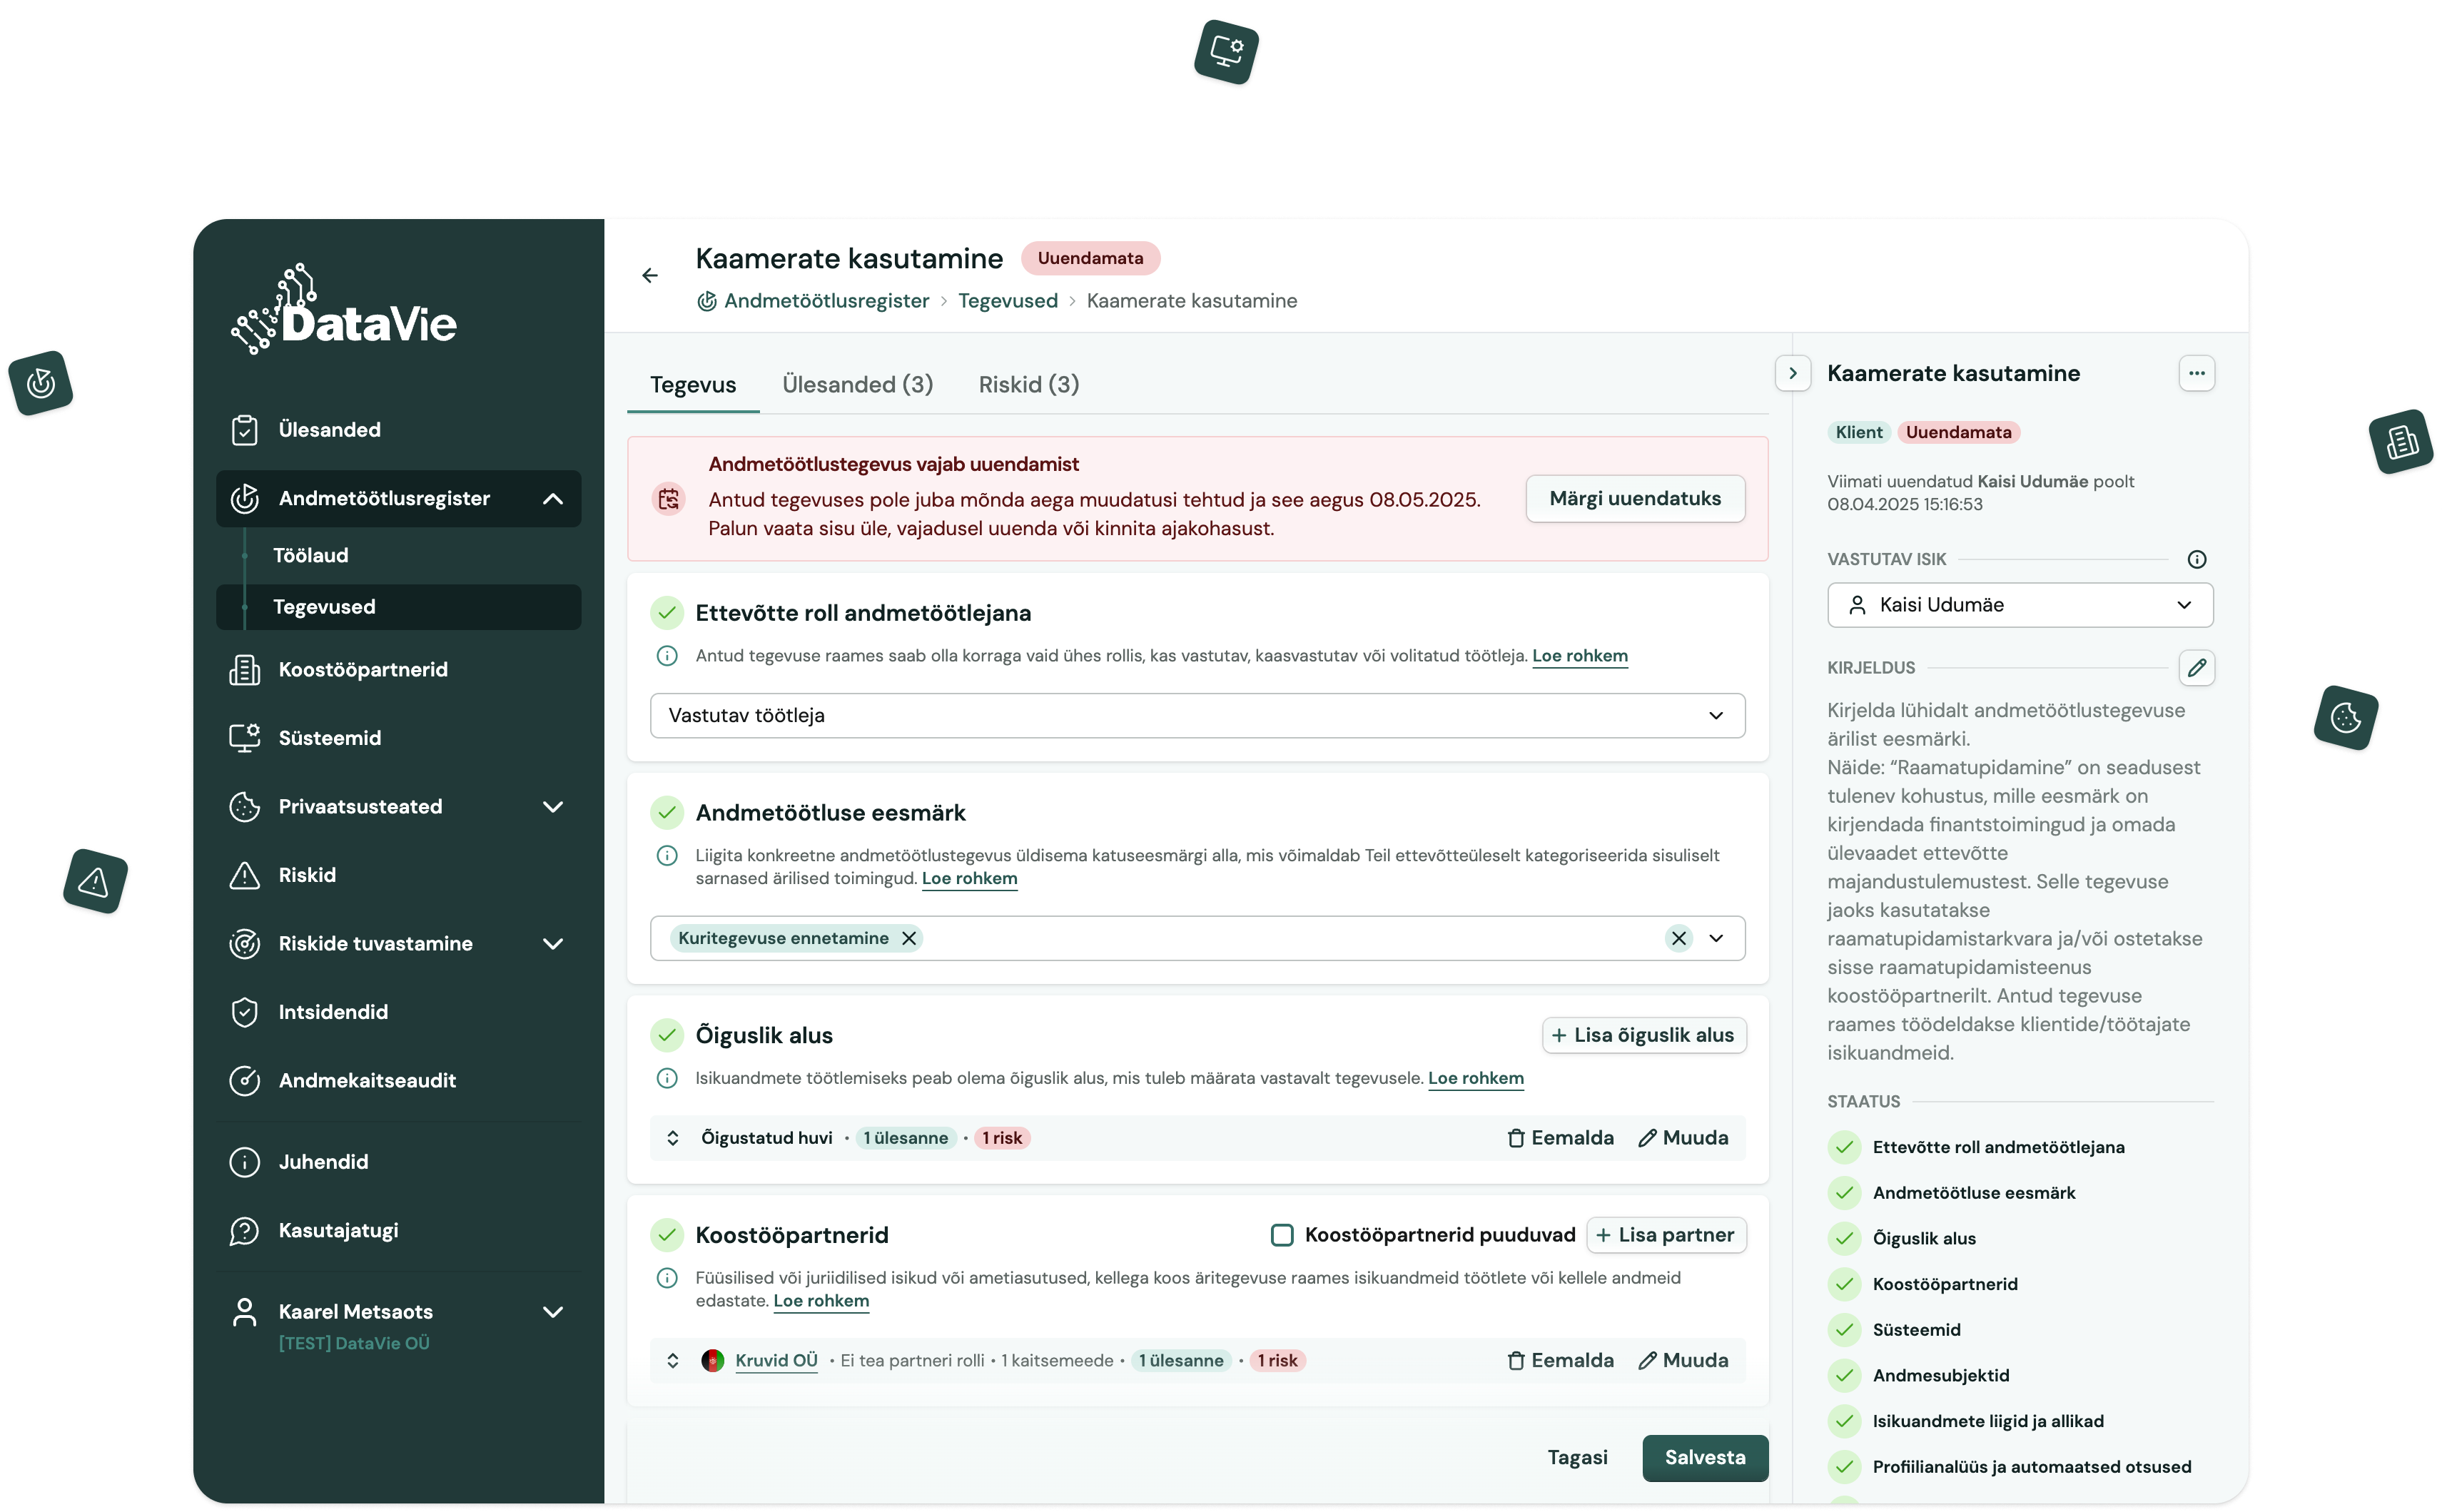Open Intsidendid in the sidebar
Viewport: 2442px width, 1512px height.
398,1012
